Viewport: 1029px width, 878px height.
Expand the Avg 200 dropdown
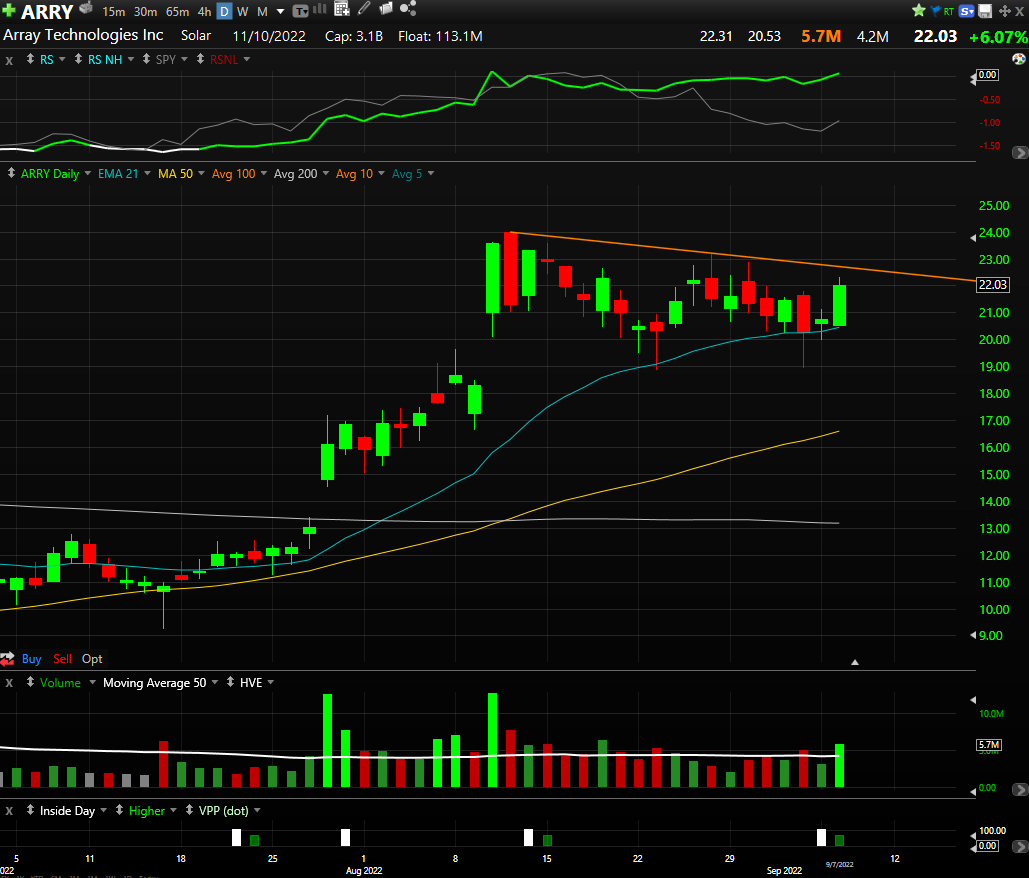[326, 173]
